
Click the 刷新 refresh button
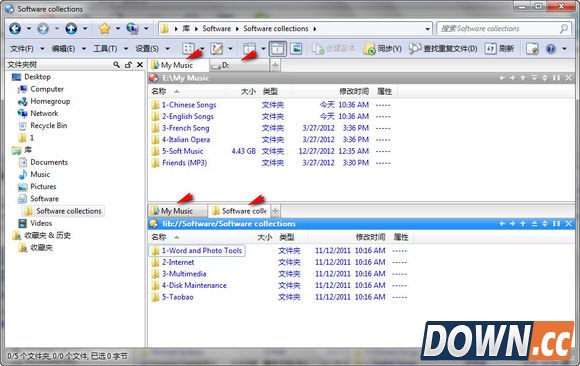pyautogui.click(x=500, y=48)
